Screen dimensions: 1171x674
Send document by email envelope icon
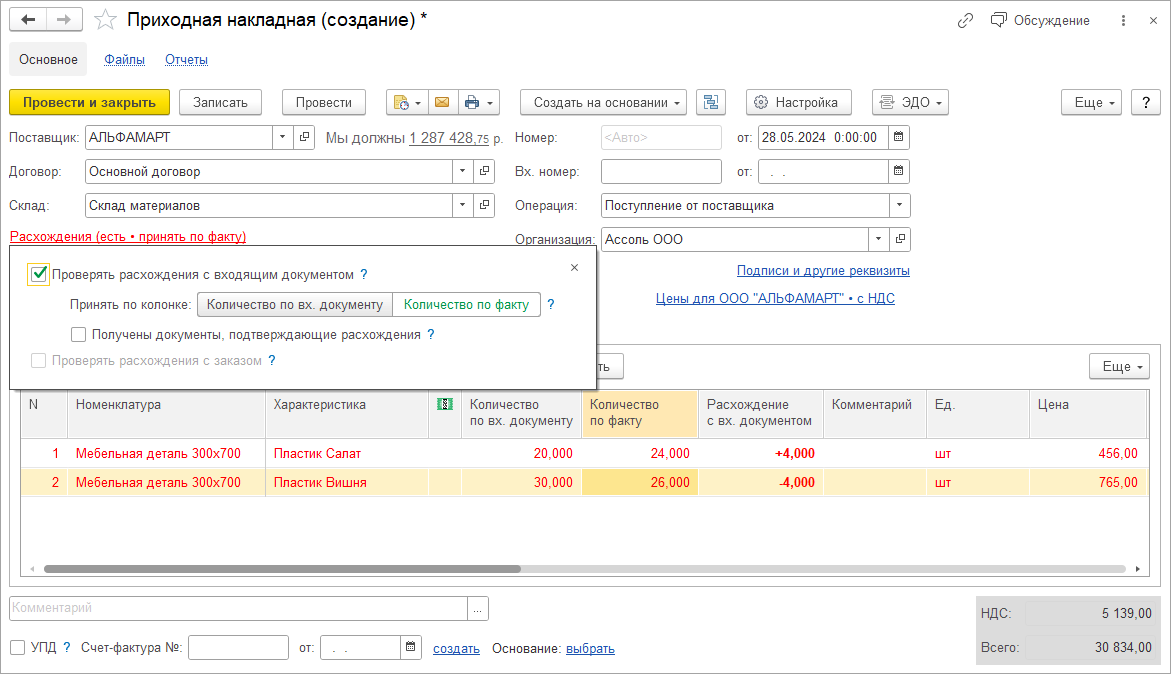(x=441, y=102)
